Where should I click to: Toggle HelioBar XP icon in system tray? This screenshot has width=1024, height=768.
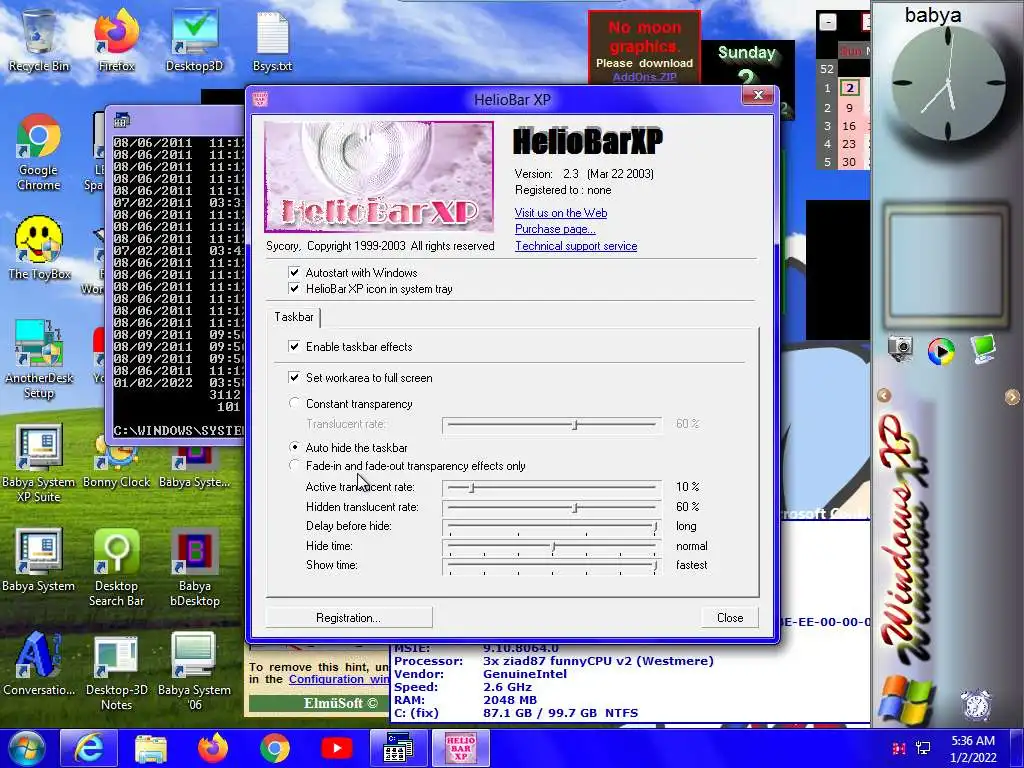(x=294, y=289)
